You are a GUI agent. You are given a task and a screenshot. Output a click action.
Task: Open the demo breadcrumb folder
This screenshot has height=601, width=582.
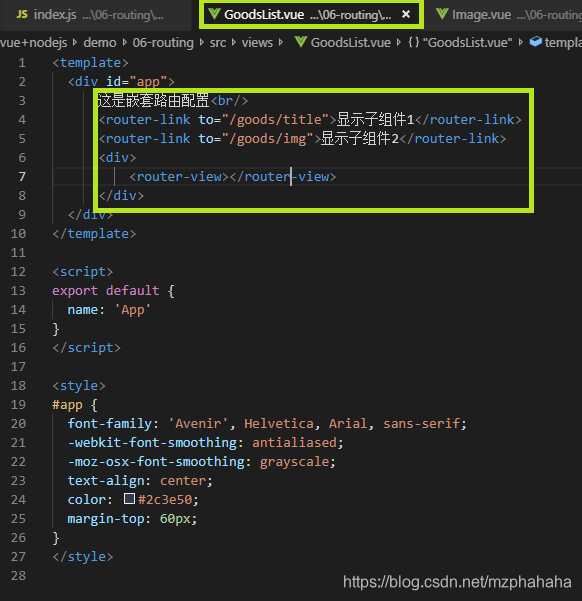(x=100, y=43)
